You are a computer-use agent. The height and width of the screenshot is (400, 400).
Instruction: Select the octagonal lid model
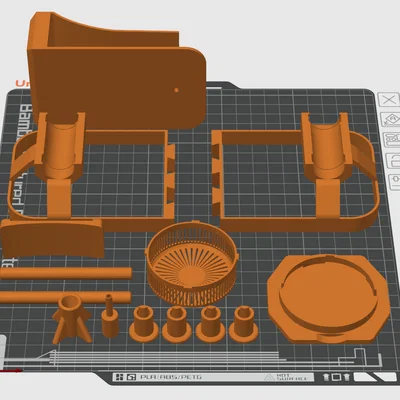(328, 298)
